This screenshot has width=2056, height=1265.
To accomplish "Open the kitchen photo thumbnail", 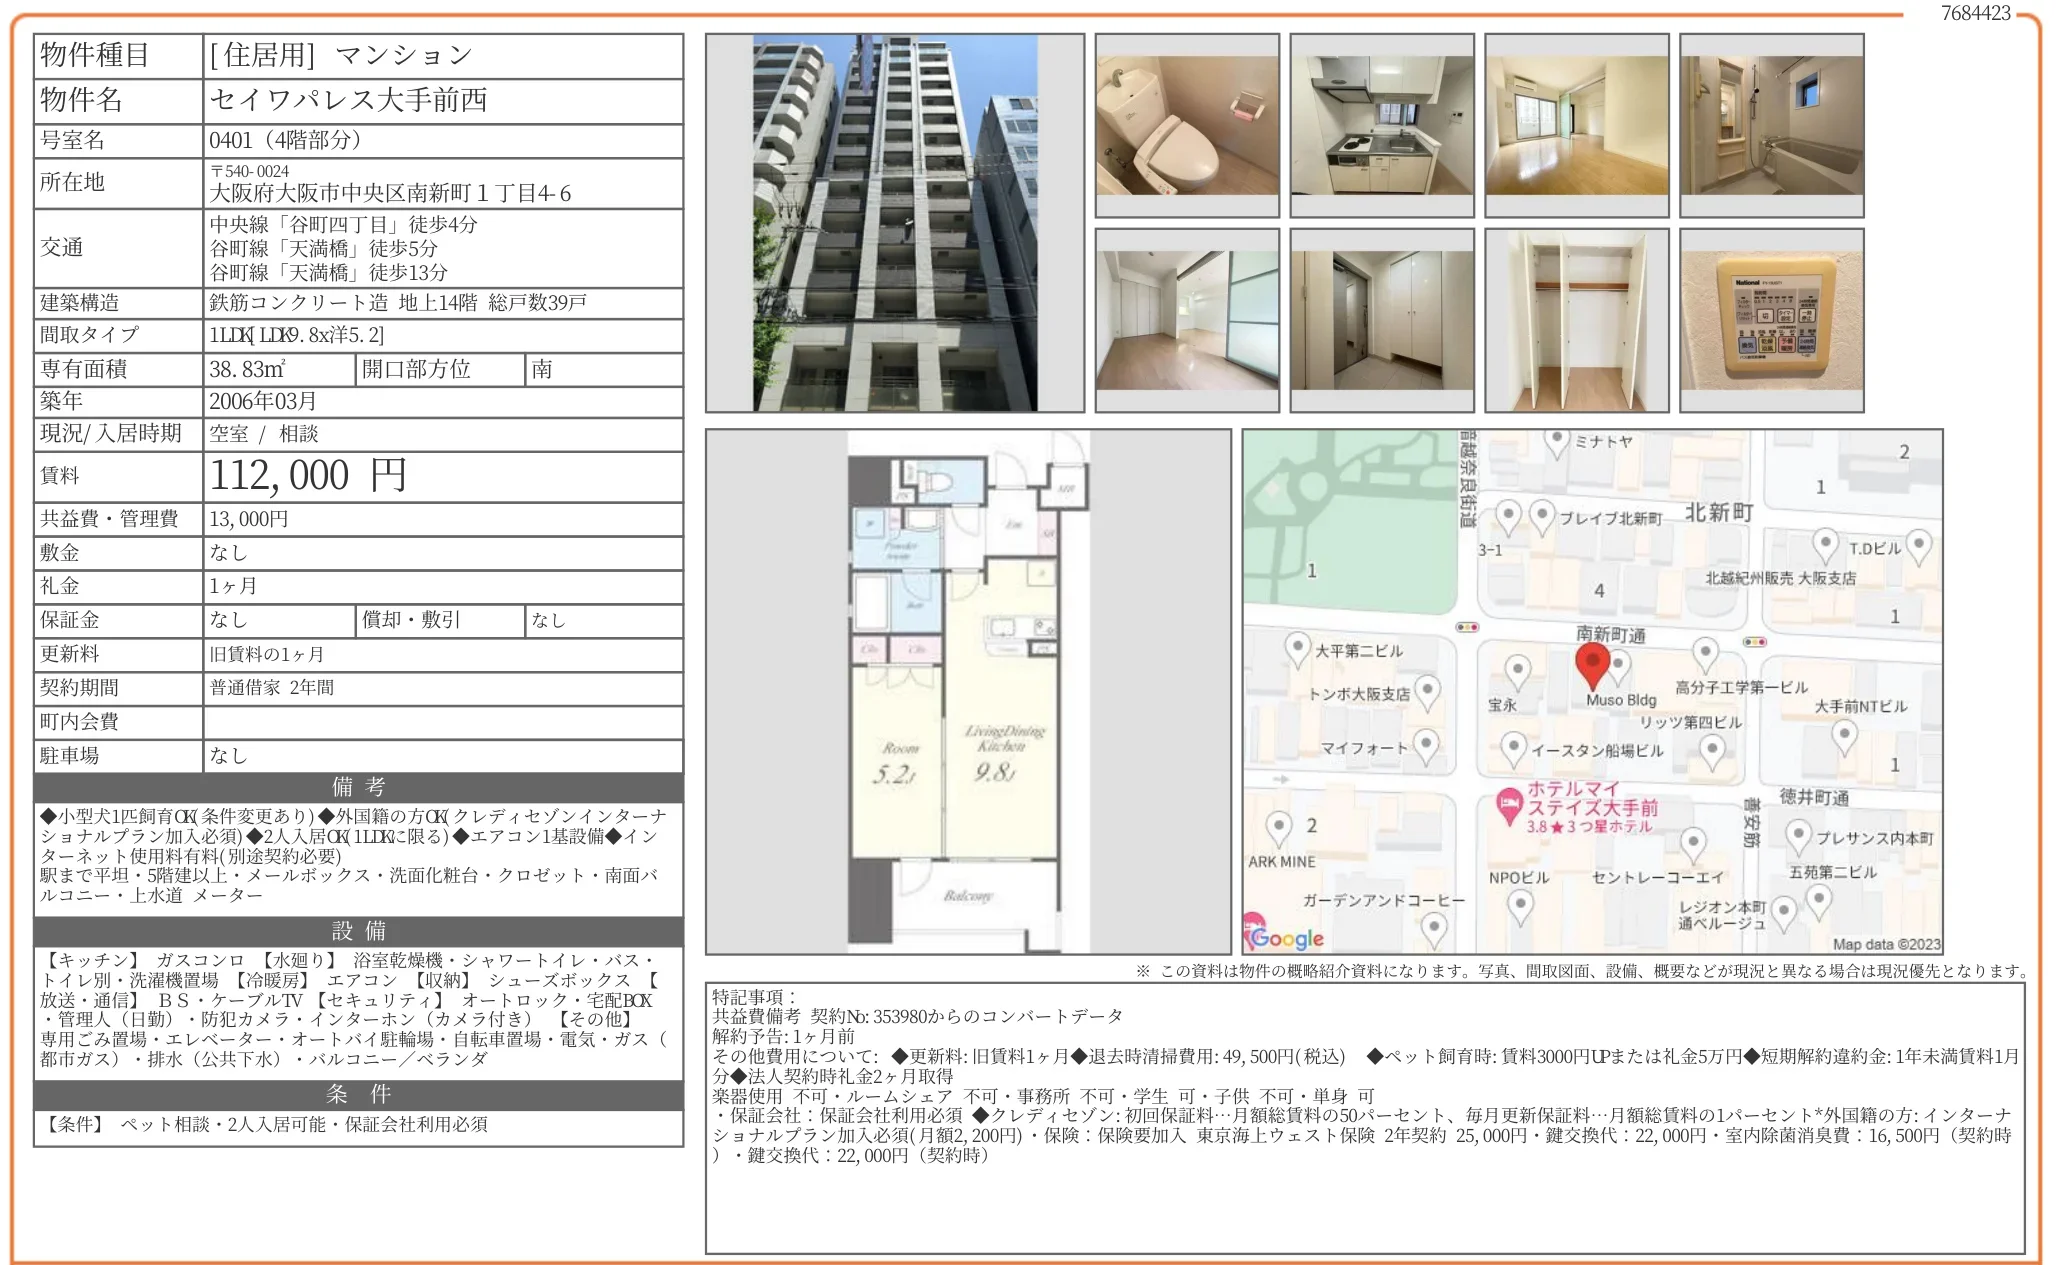I will [x=1382, y=125].
